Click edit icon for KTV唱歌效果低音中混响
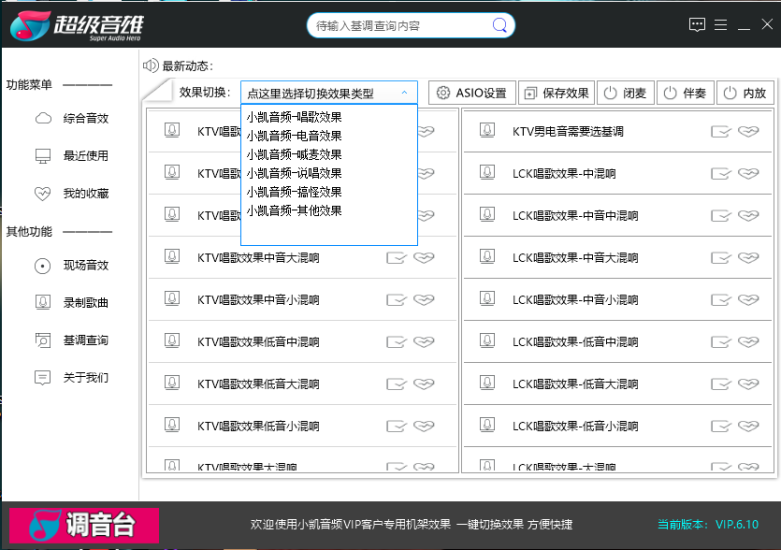The image size is (781, 550). pyautogui.click(x=396, y=342)
